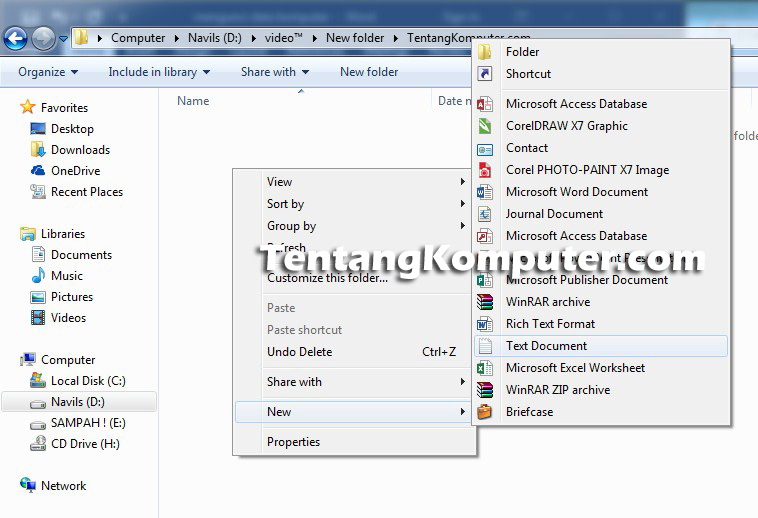Click second Microsoft Access Database icon
Viewport: 758px width, 518px height.
pos(485,236)
